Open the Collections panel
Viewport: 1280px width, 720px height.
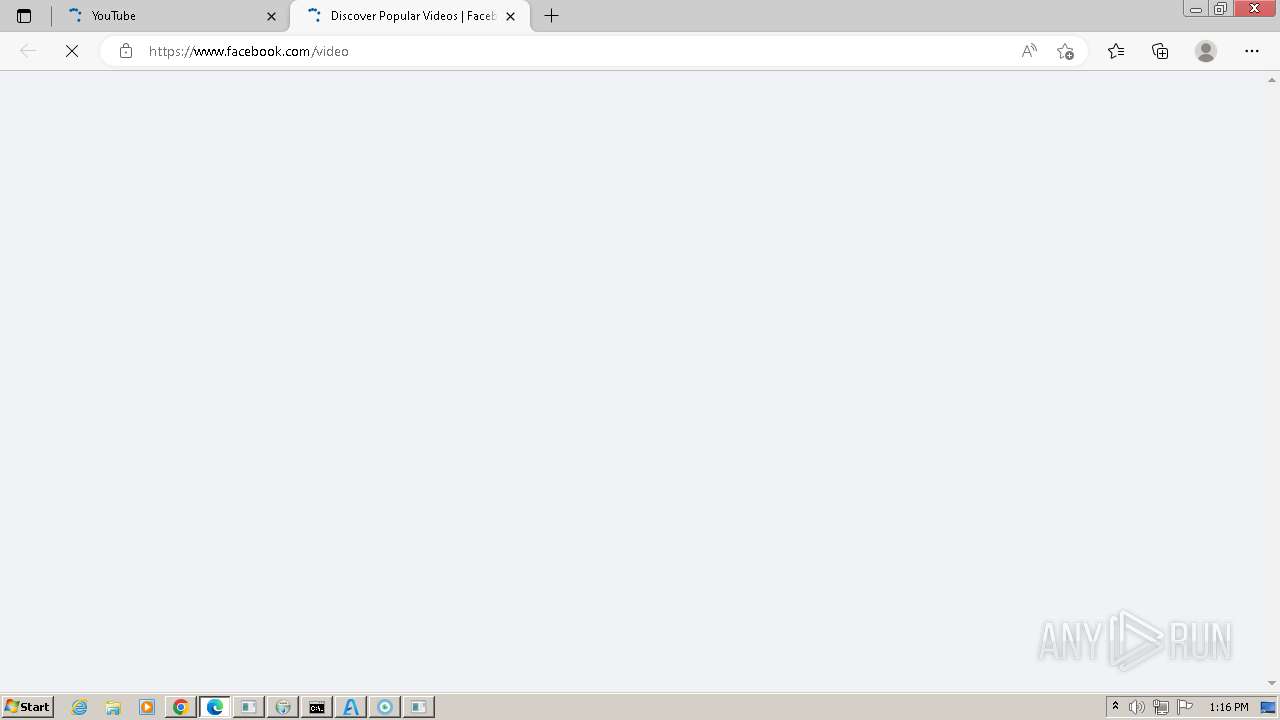tap(1160, 51)
